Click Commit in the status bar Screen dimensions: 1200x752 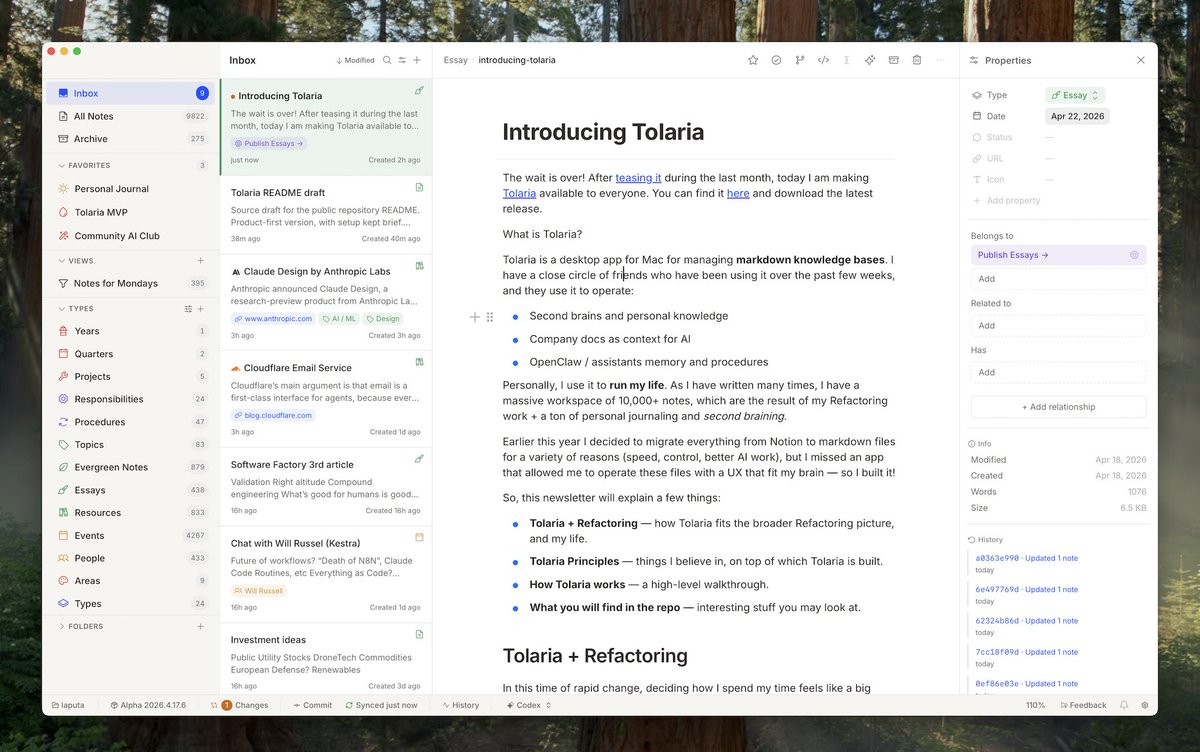312,705
